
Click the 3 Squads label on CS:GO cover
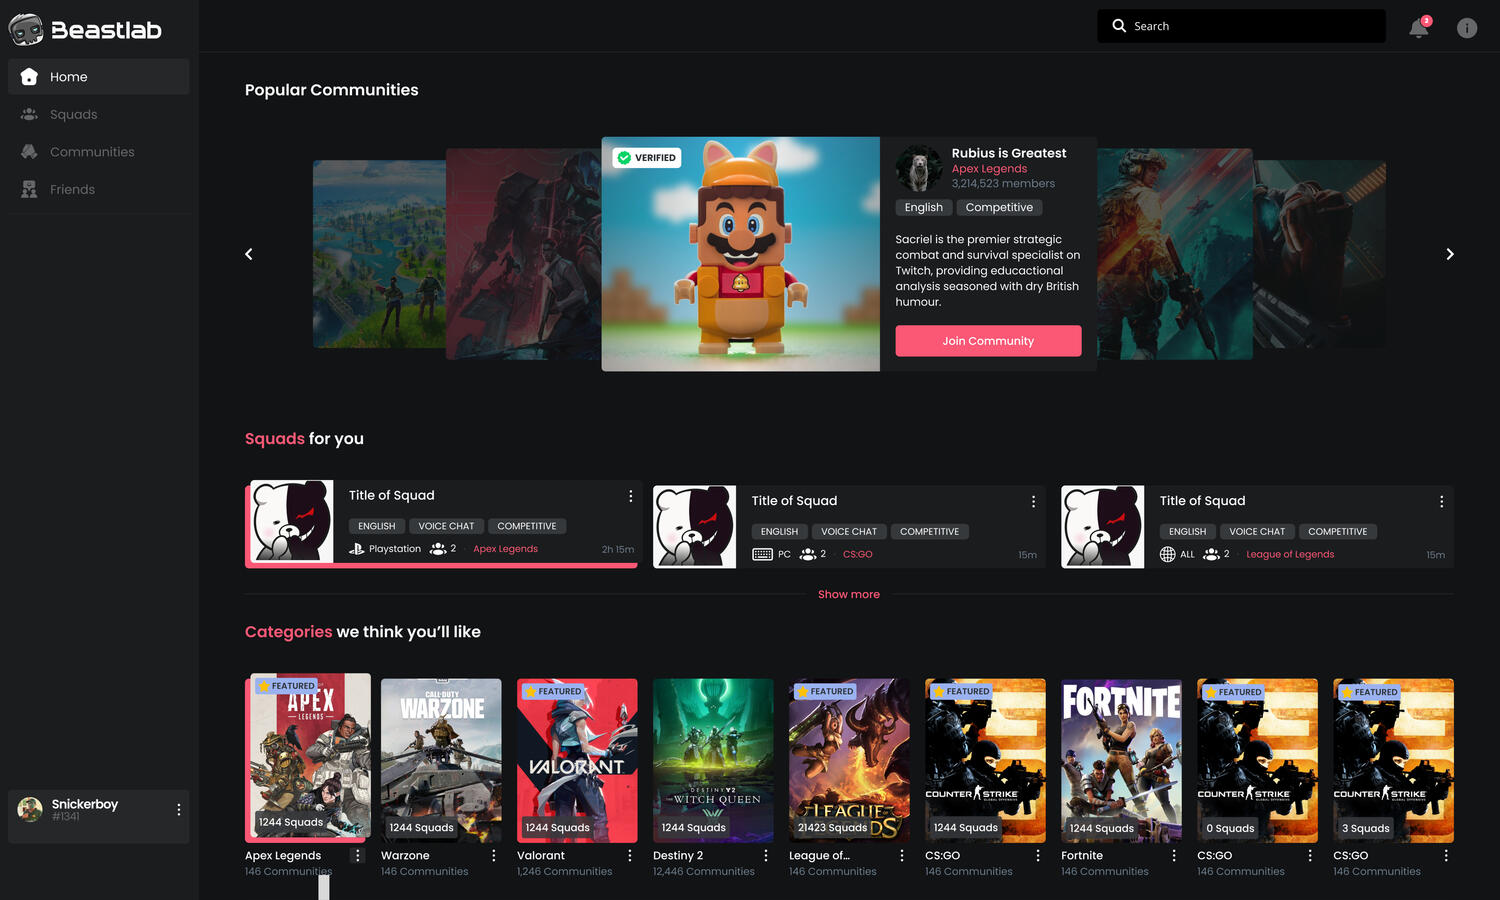click(x=1365, y=828)
